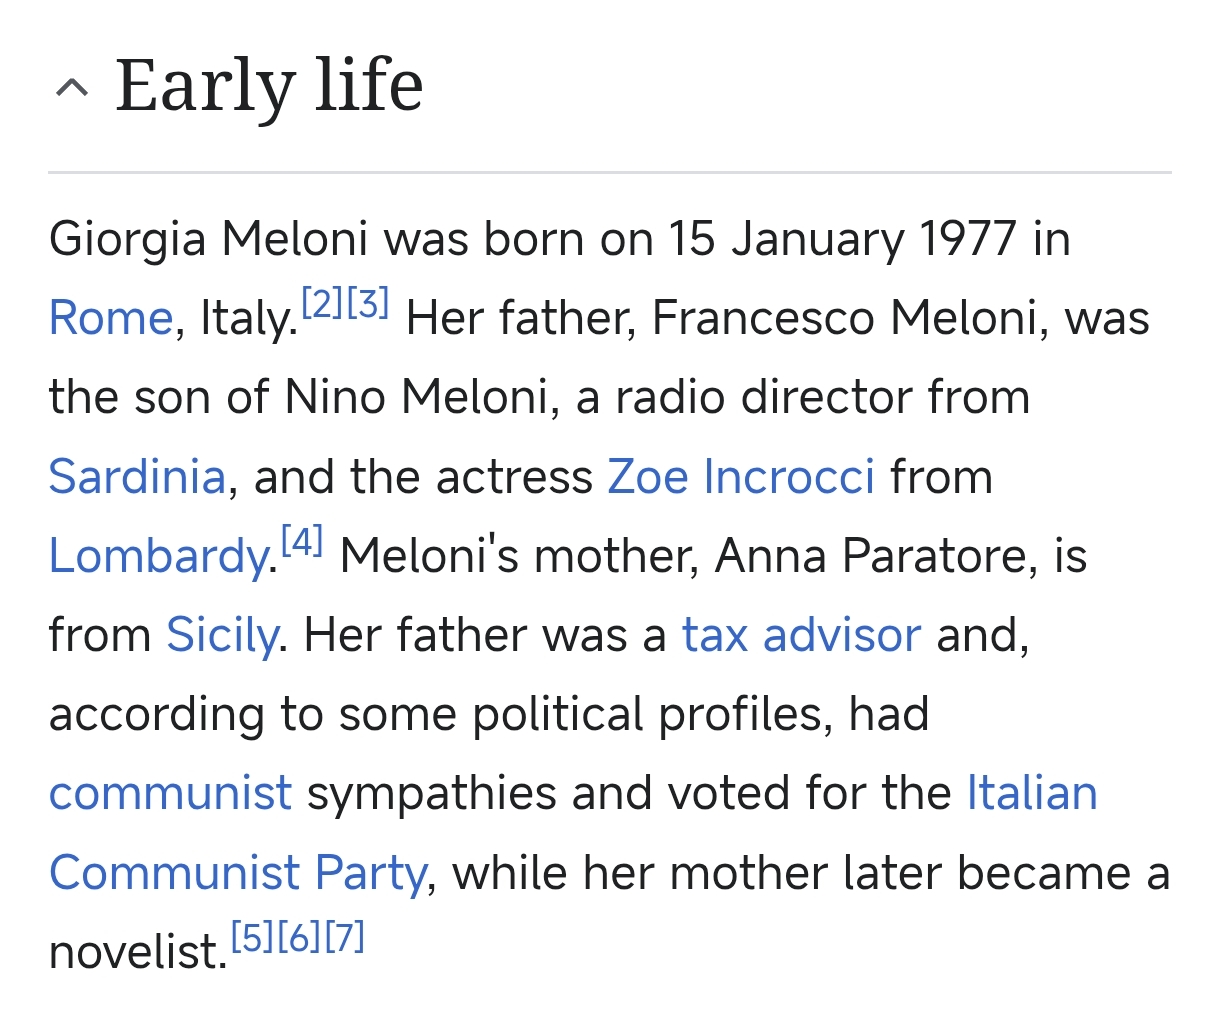
Task: Click the word novelist in the text
Action: click(x=134, y=953)
